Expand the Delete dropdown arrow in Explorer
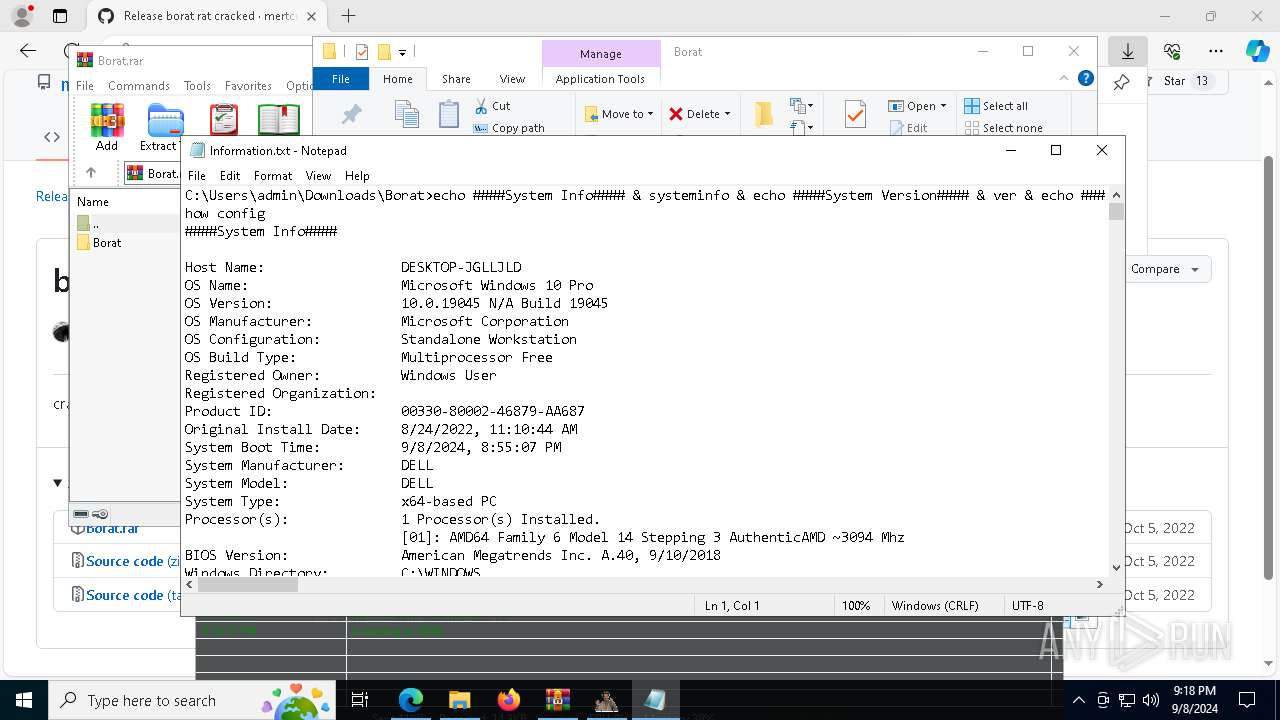 pyautogui.click(x=727, y=114)
